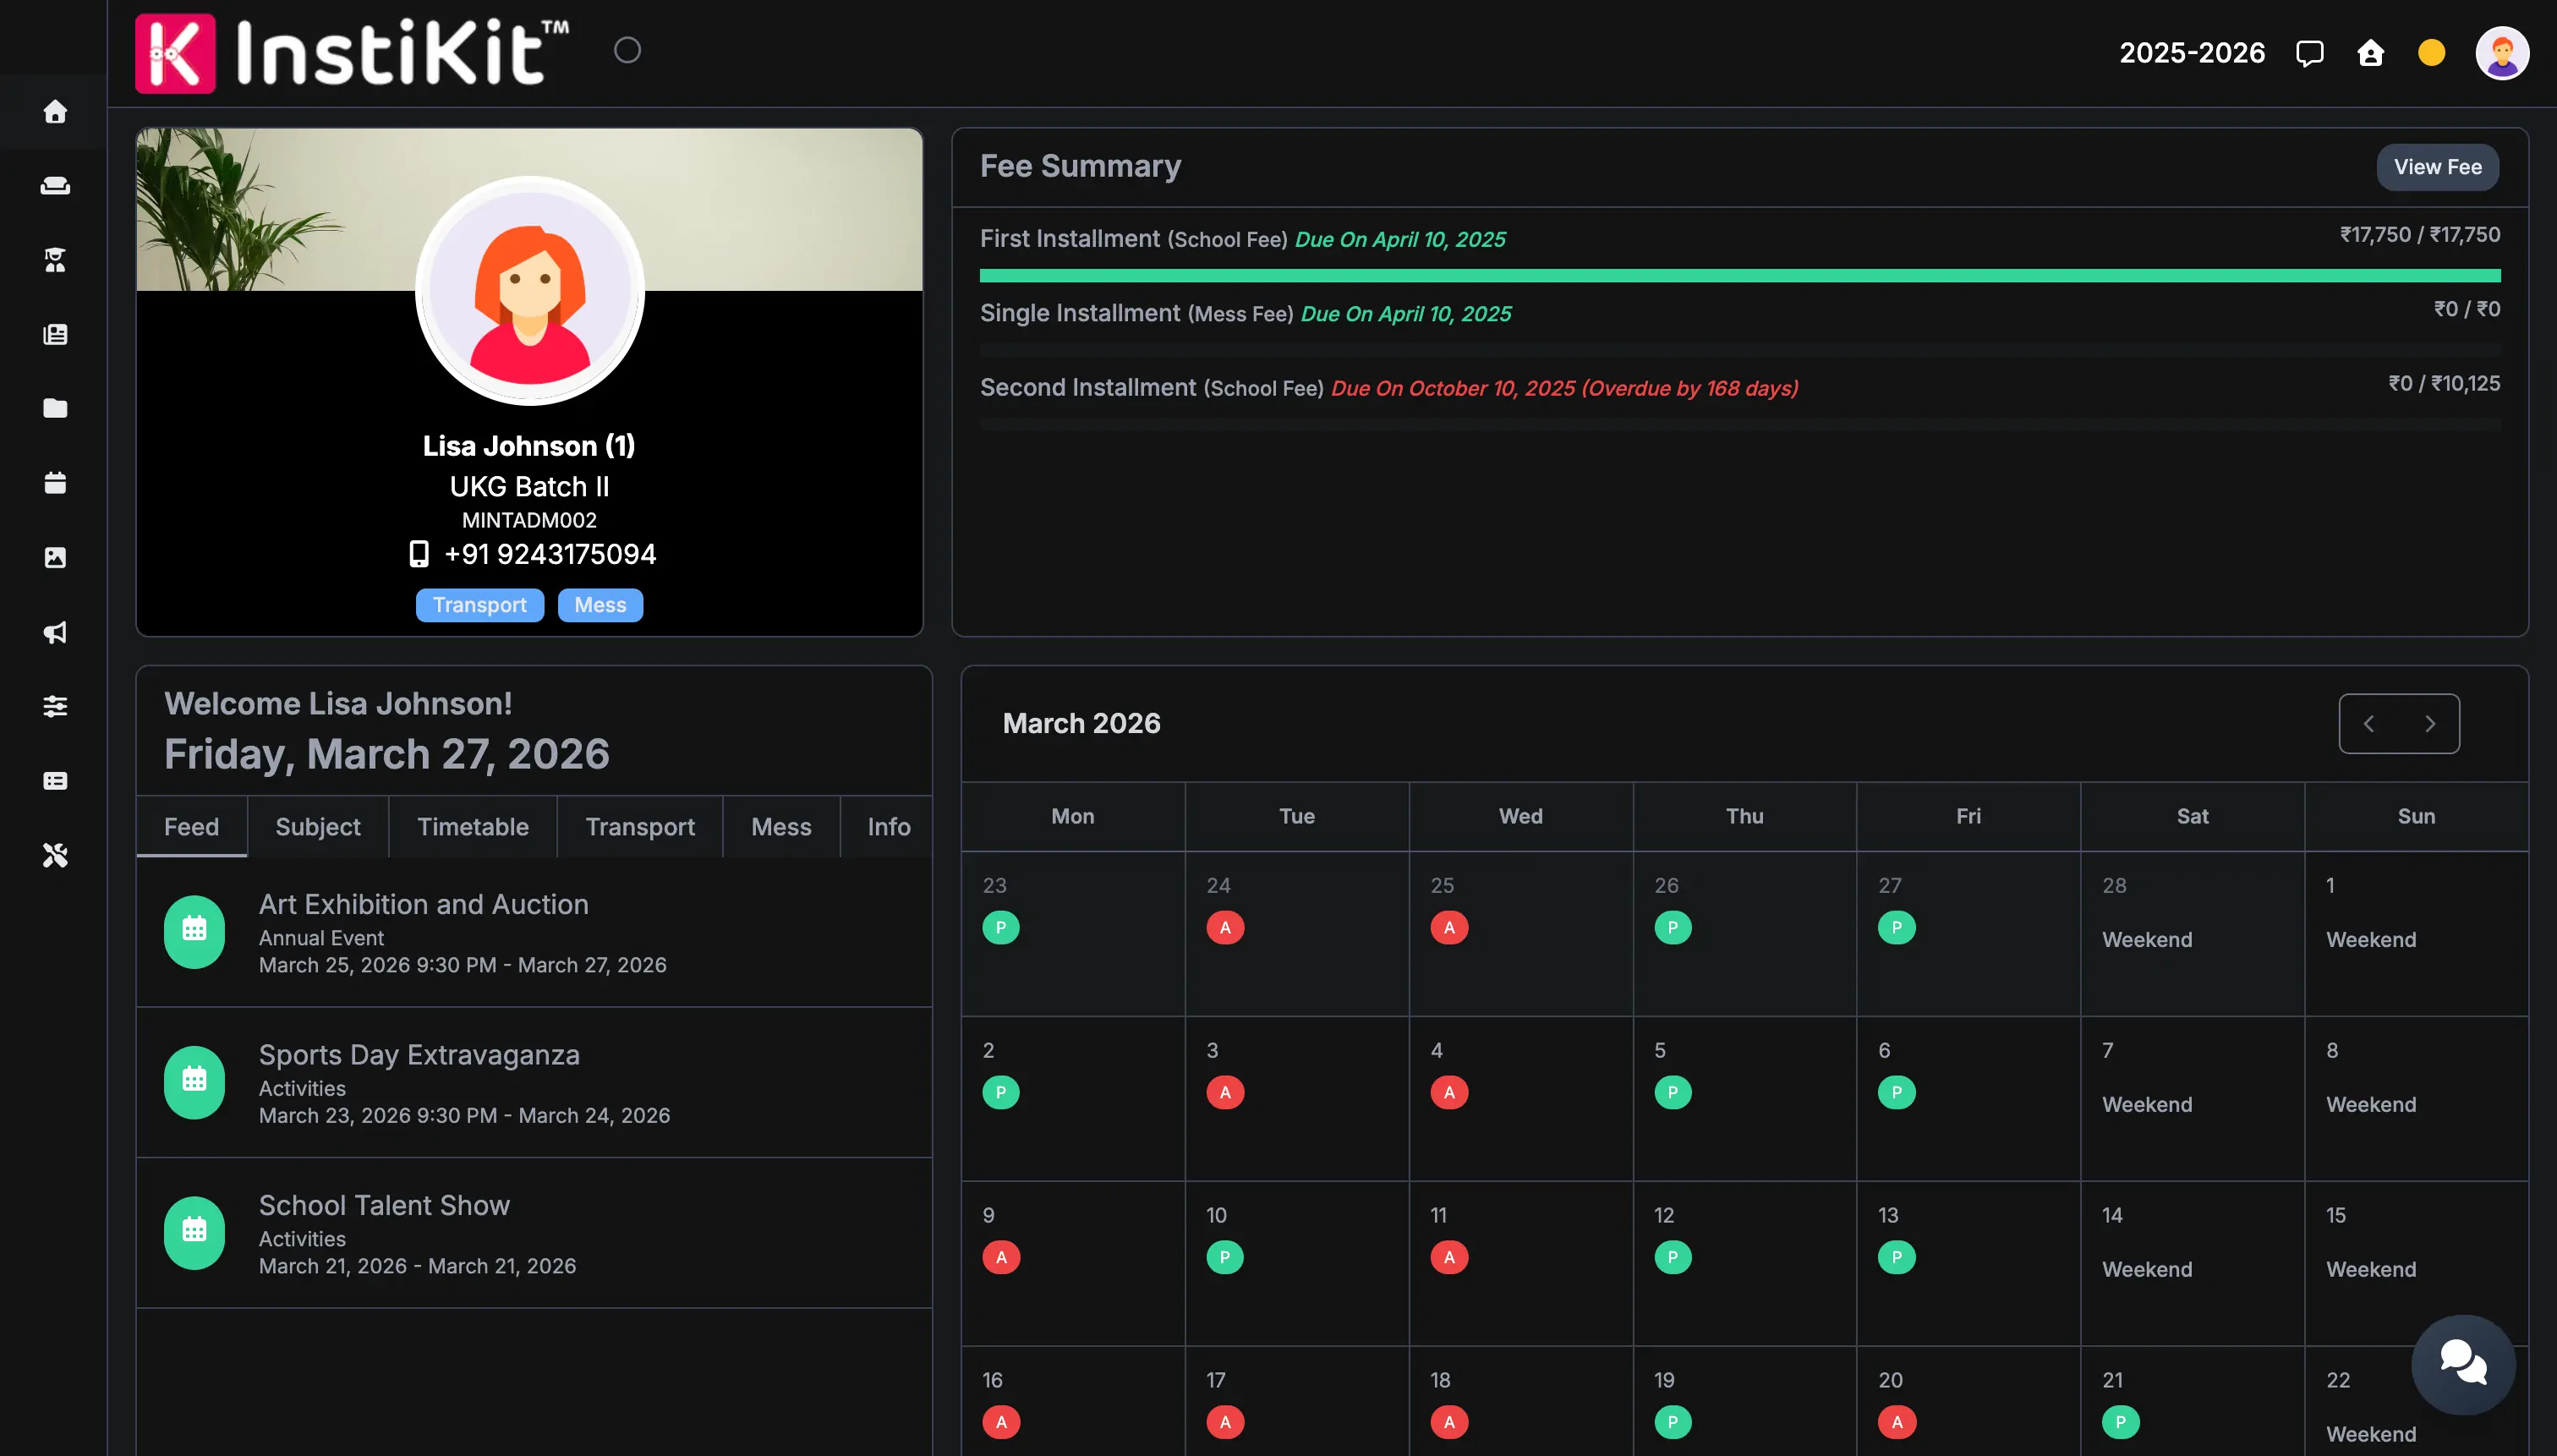The height and width of the screenshot is (1456, 2557).
Task: Click the First Installment progress bar
Action: coord(1740,273)
